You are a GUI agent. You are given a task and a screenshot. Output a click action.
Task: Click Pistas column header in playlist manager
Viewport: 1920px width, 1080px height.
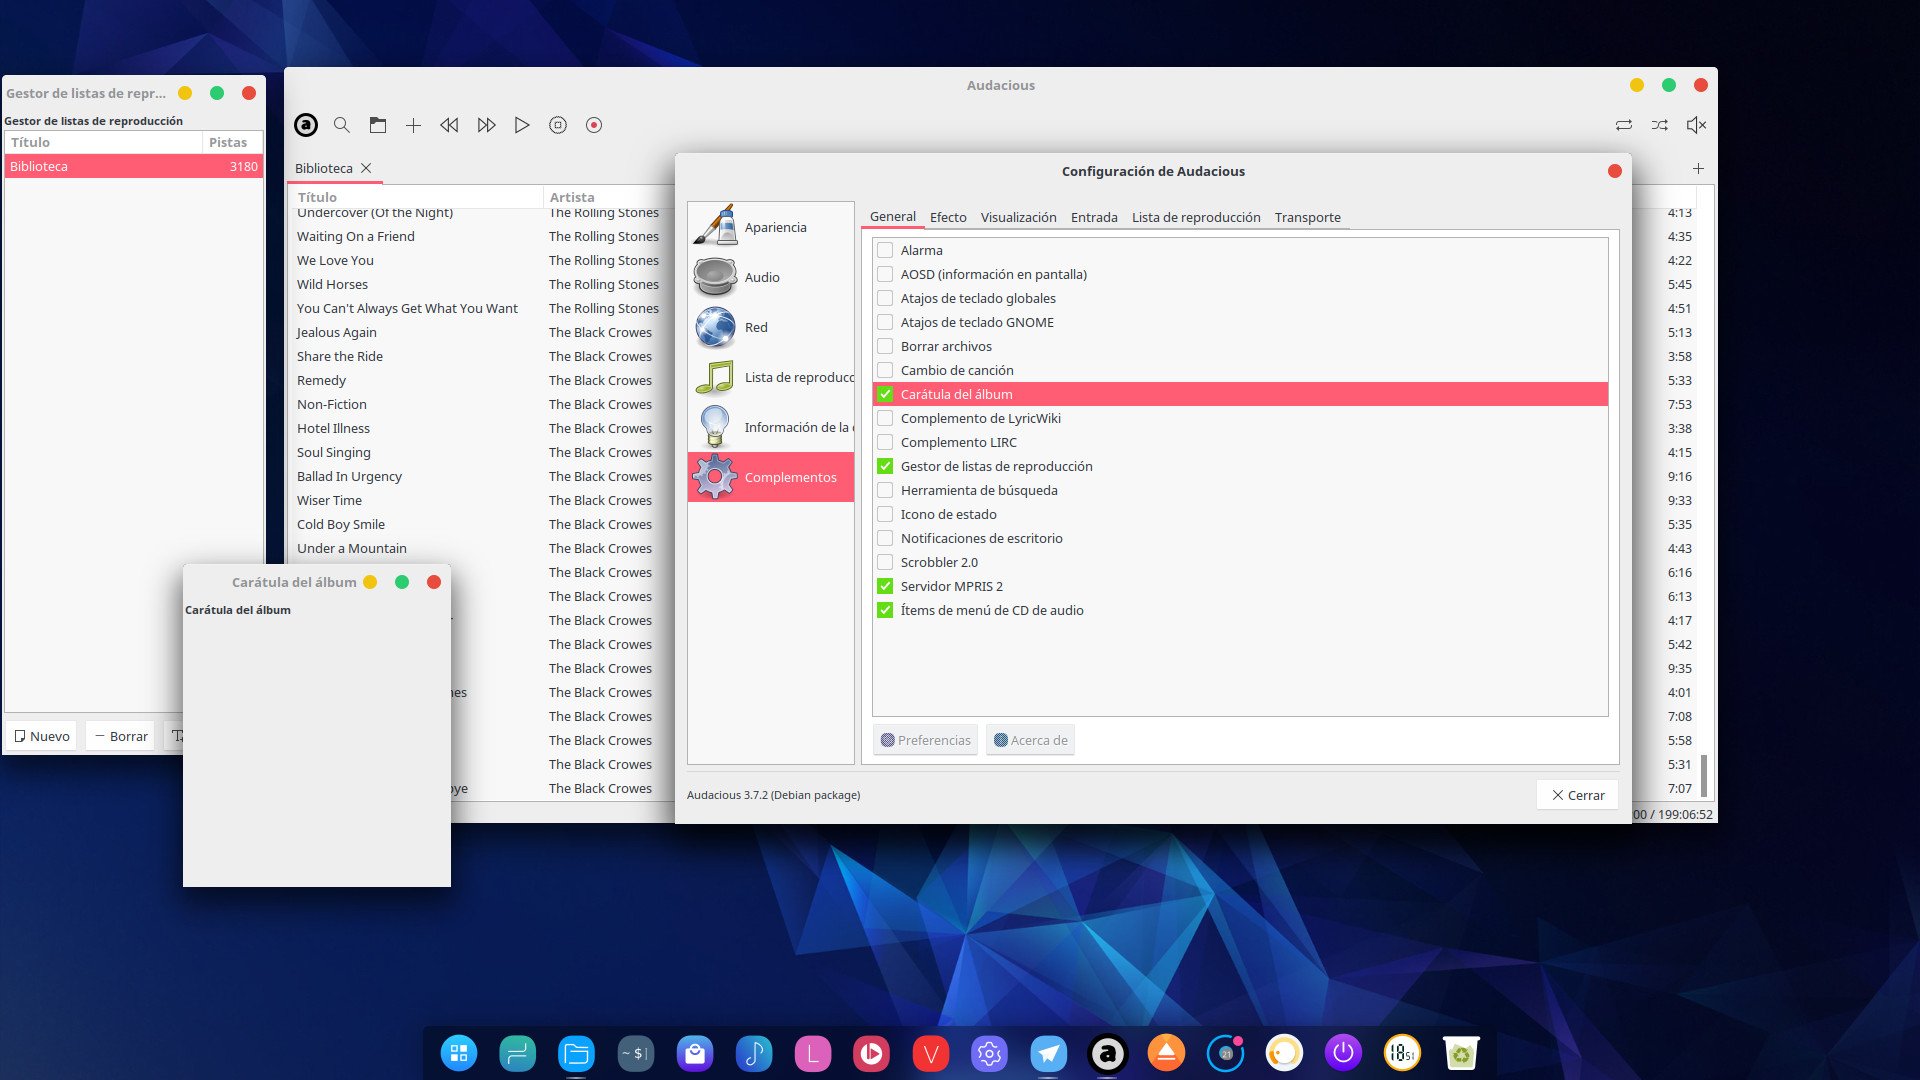(232, 142)
